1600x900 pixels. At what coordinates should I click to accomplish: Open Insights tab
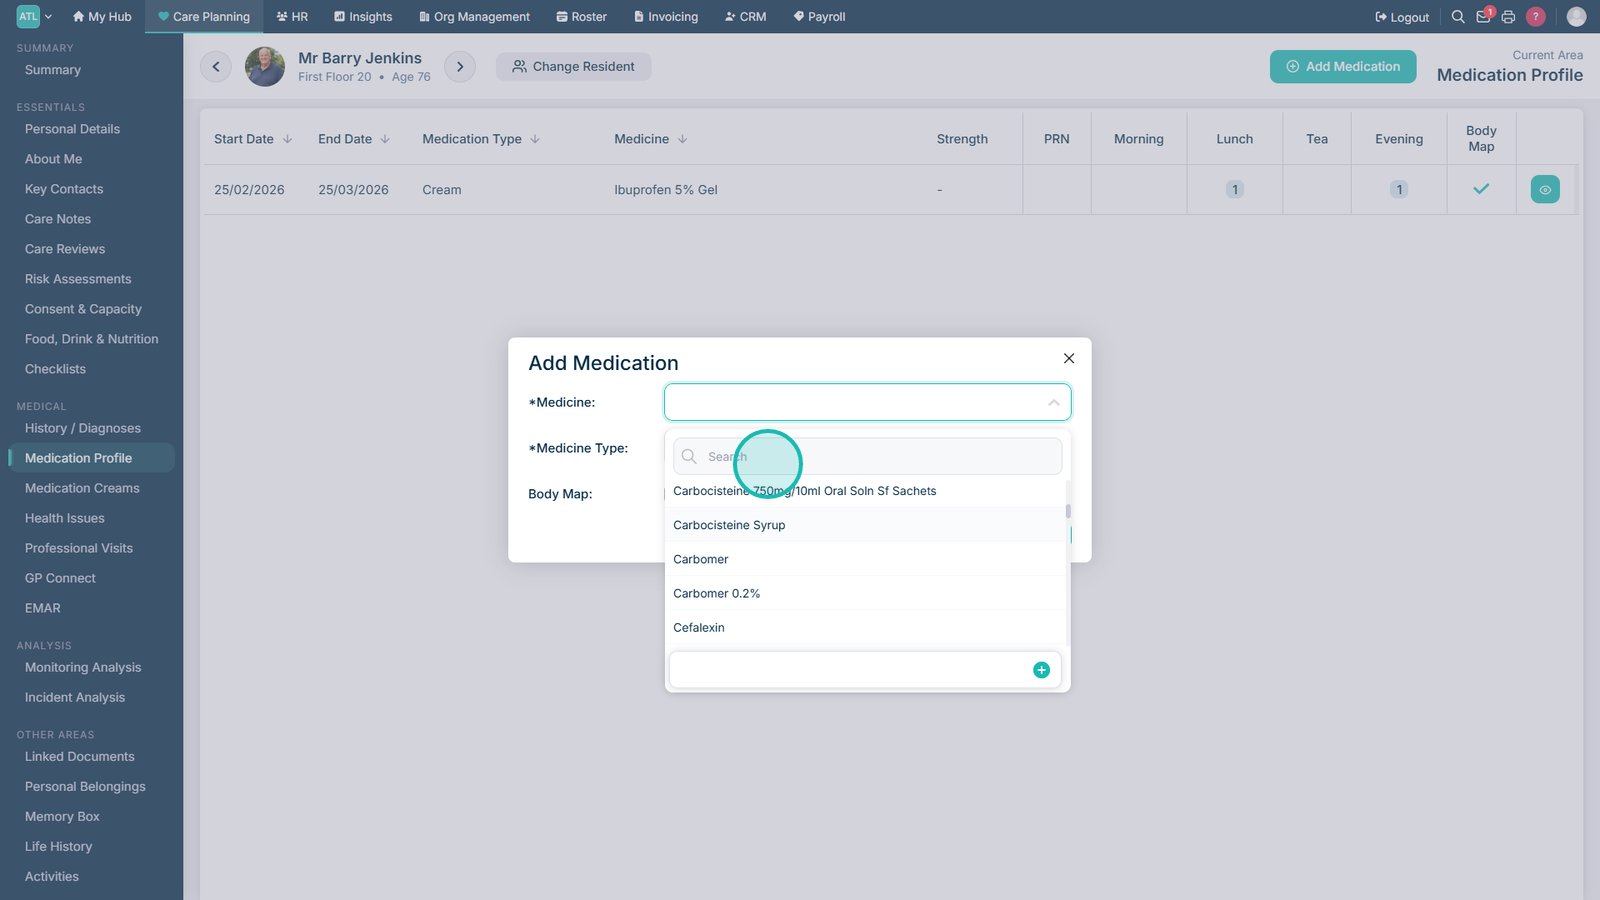coord(363,17)
